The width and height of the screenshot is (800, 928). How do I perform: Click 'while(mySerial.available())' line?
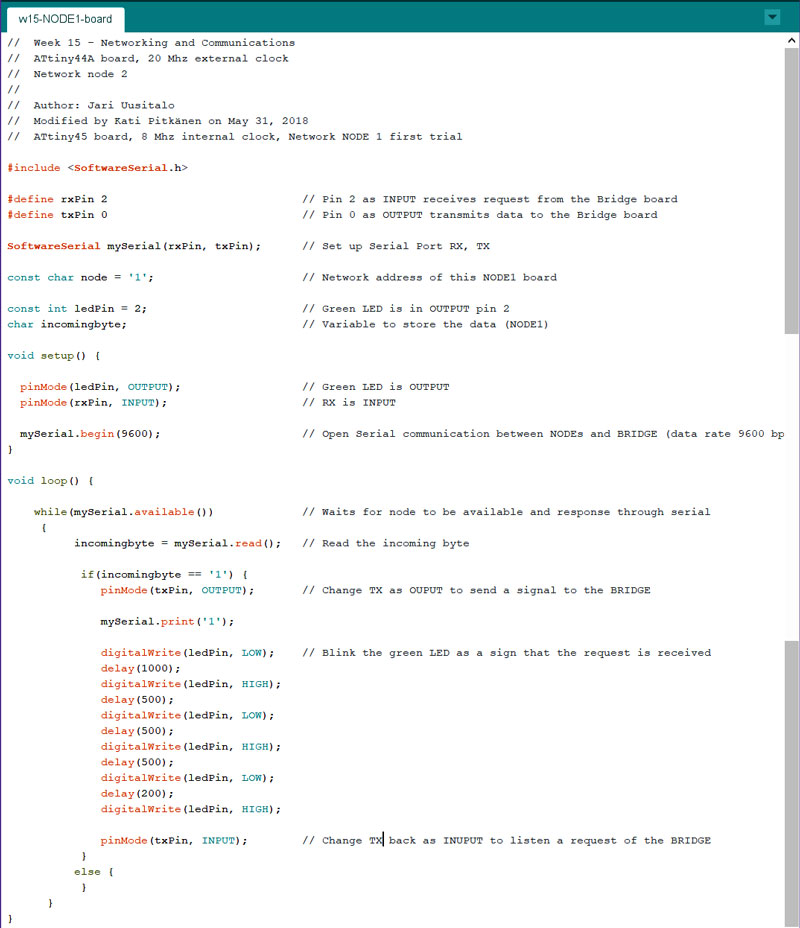point(123,512)
